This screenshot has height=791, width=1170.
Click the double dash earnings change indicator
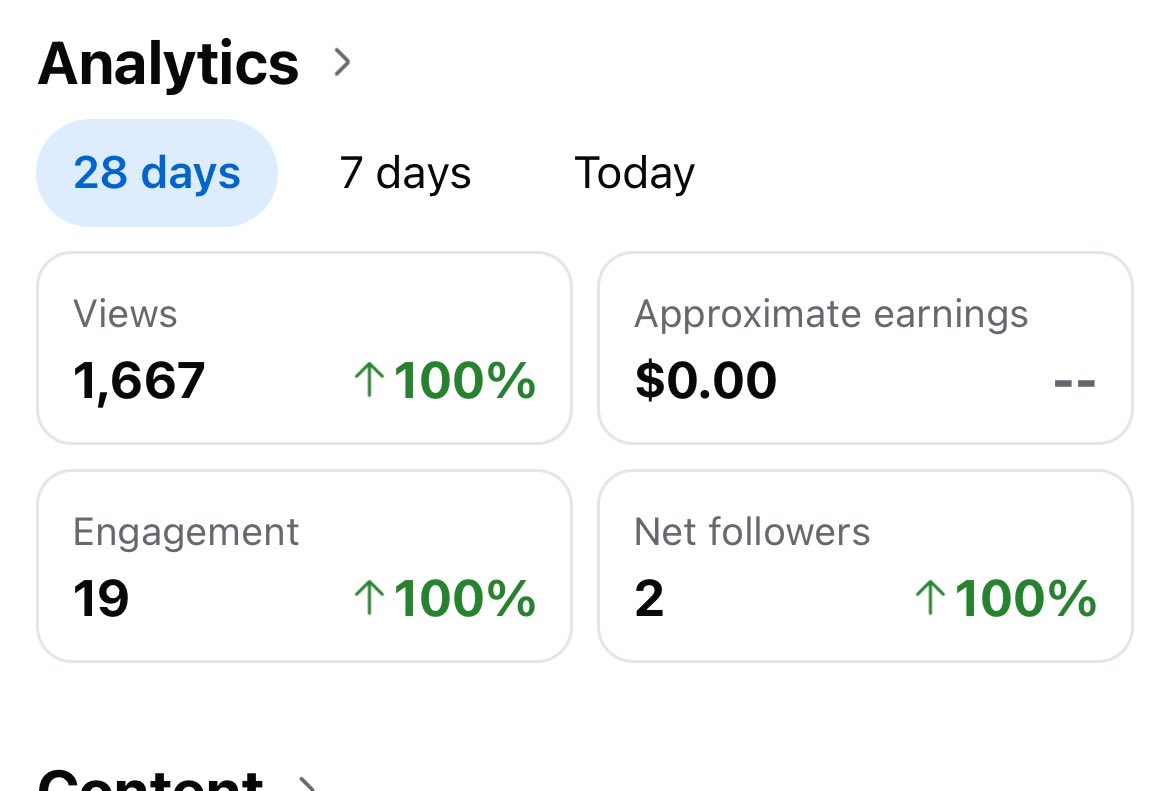point(1074,384)
